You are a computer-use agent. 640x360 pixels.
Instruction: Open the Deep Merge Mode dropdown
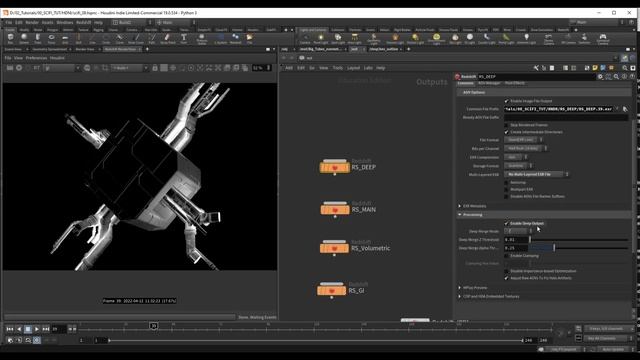point(518,231)
